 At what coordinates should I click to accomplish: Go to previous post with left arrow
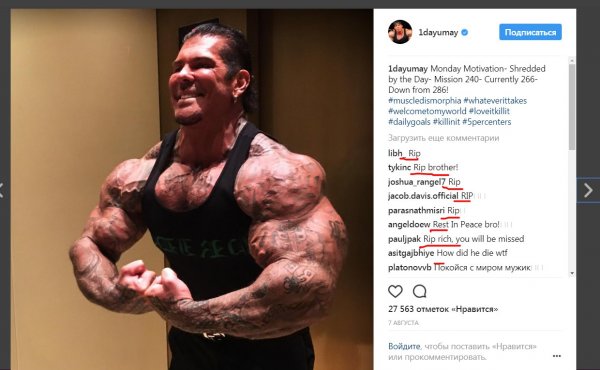(2, 190)
